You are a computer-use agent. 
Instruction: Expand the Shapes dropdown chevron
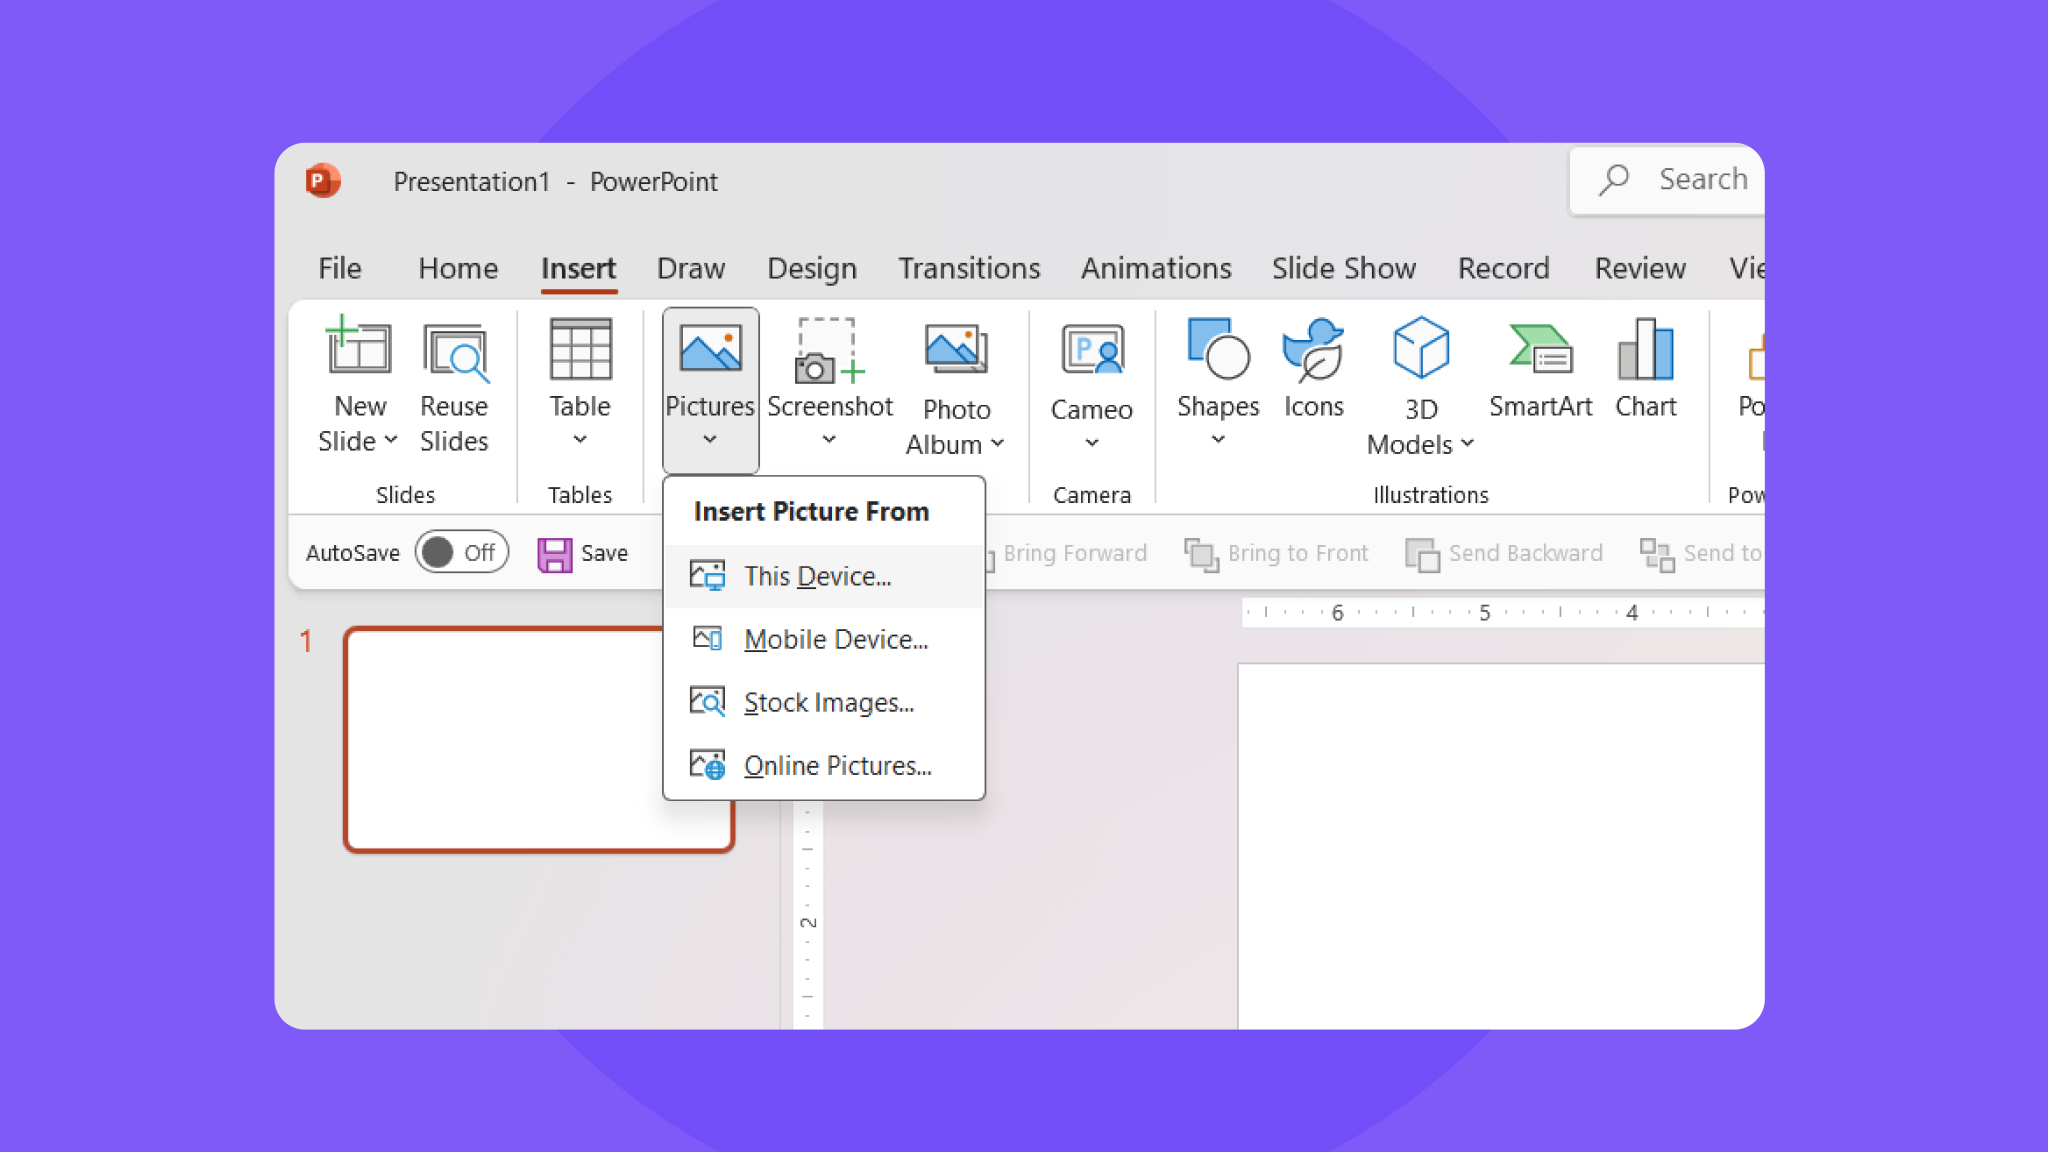(x=1216, y=441)
